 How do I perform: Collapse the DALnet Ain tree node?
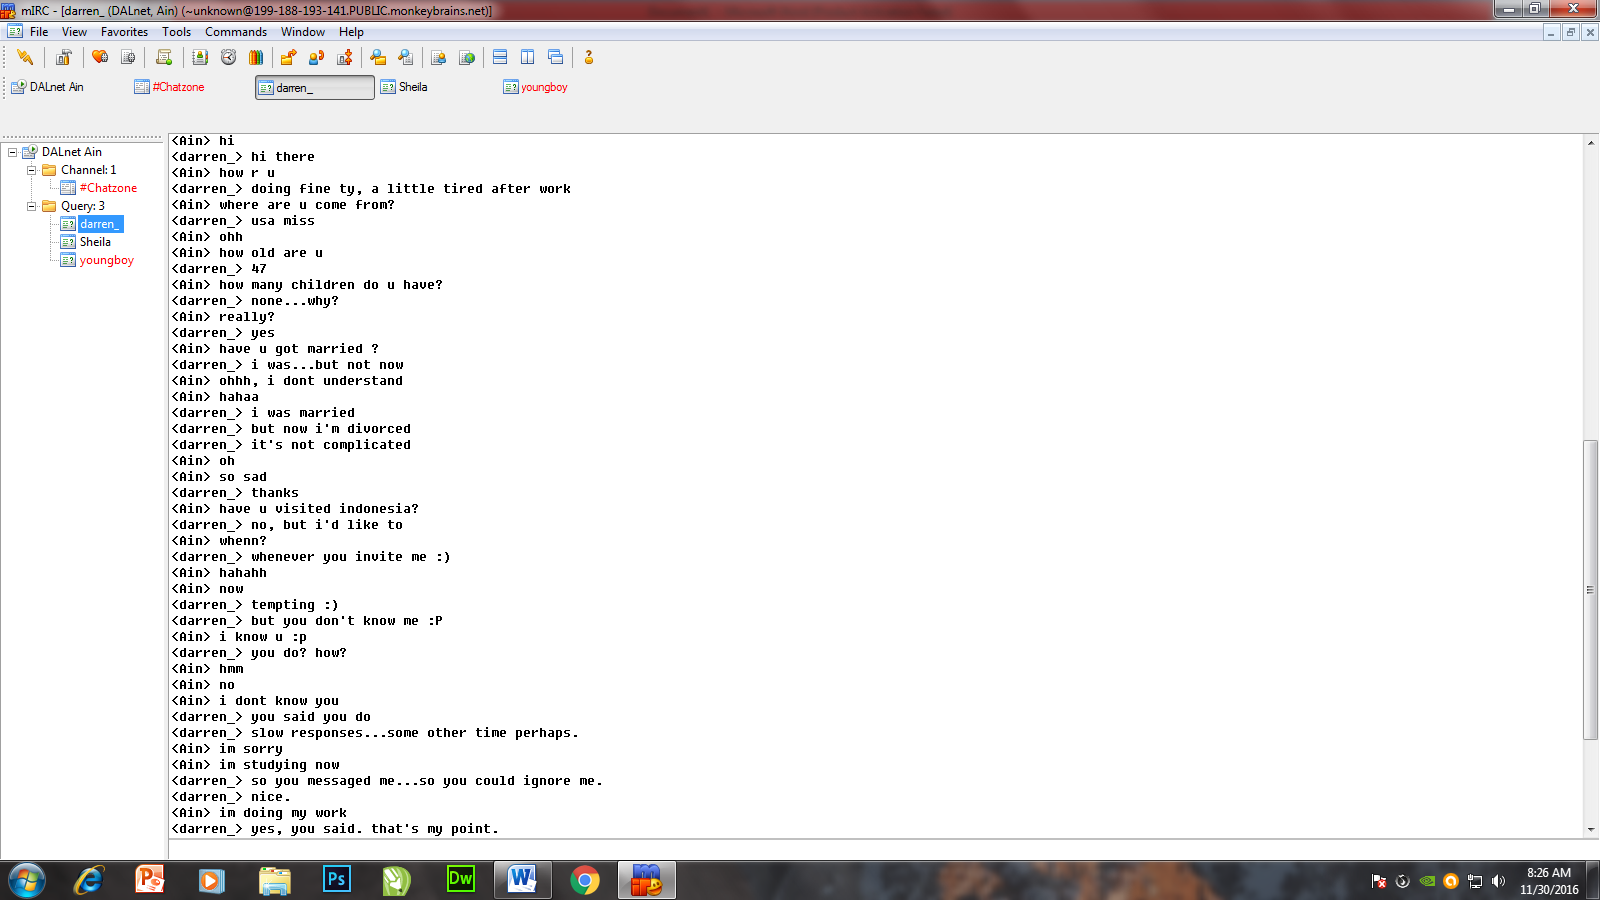click(13, 152)
